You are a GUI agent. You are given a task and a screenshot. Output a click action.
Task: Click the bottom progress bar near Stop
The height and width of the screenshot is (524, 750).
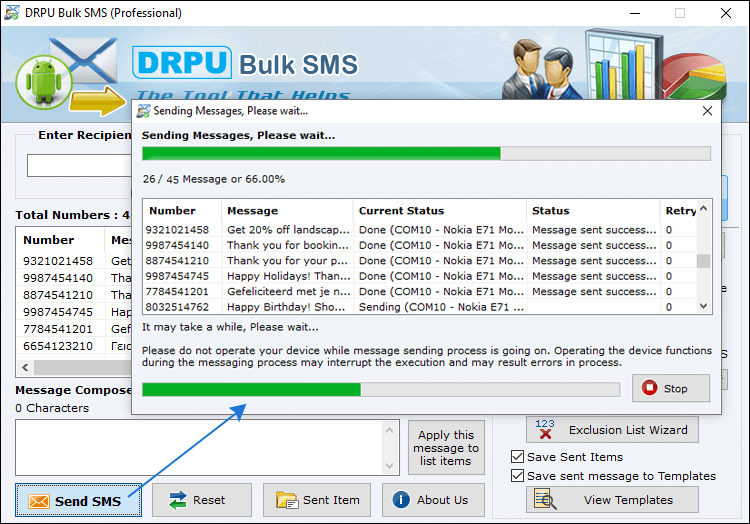coord(381,389)
